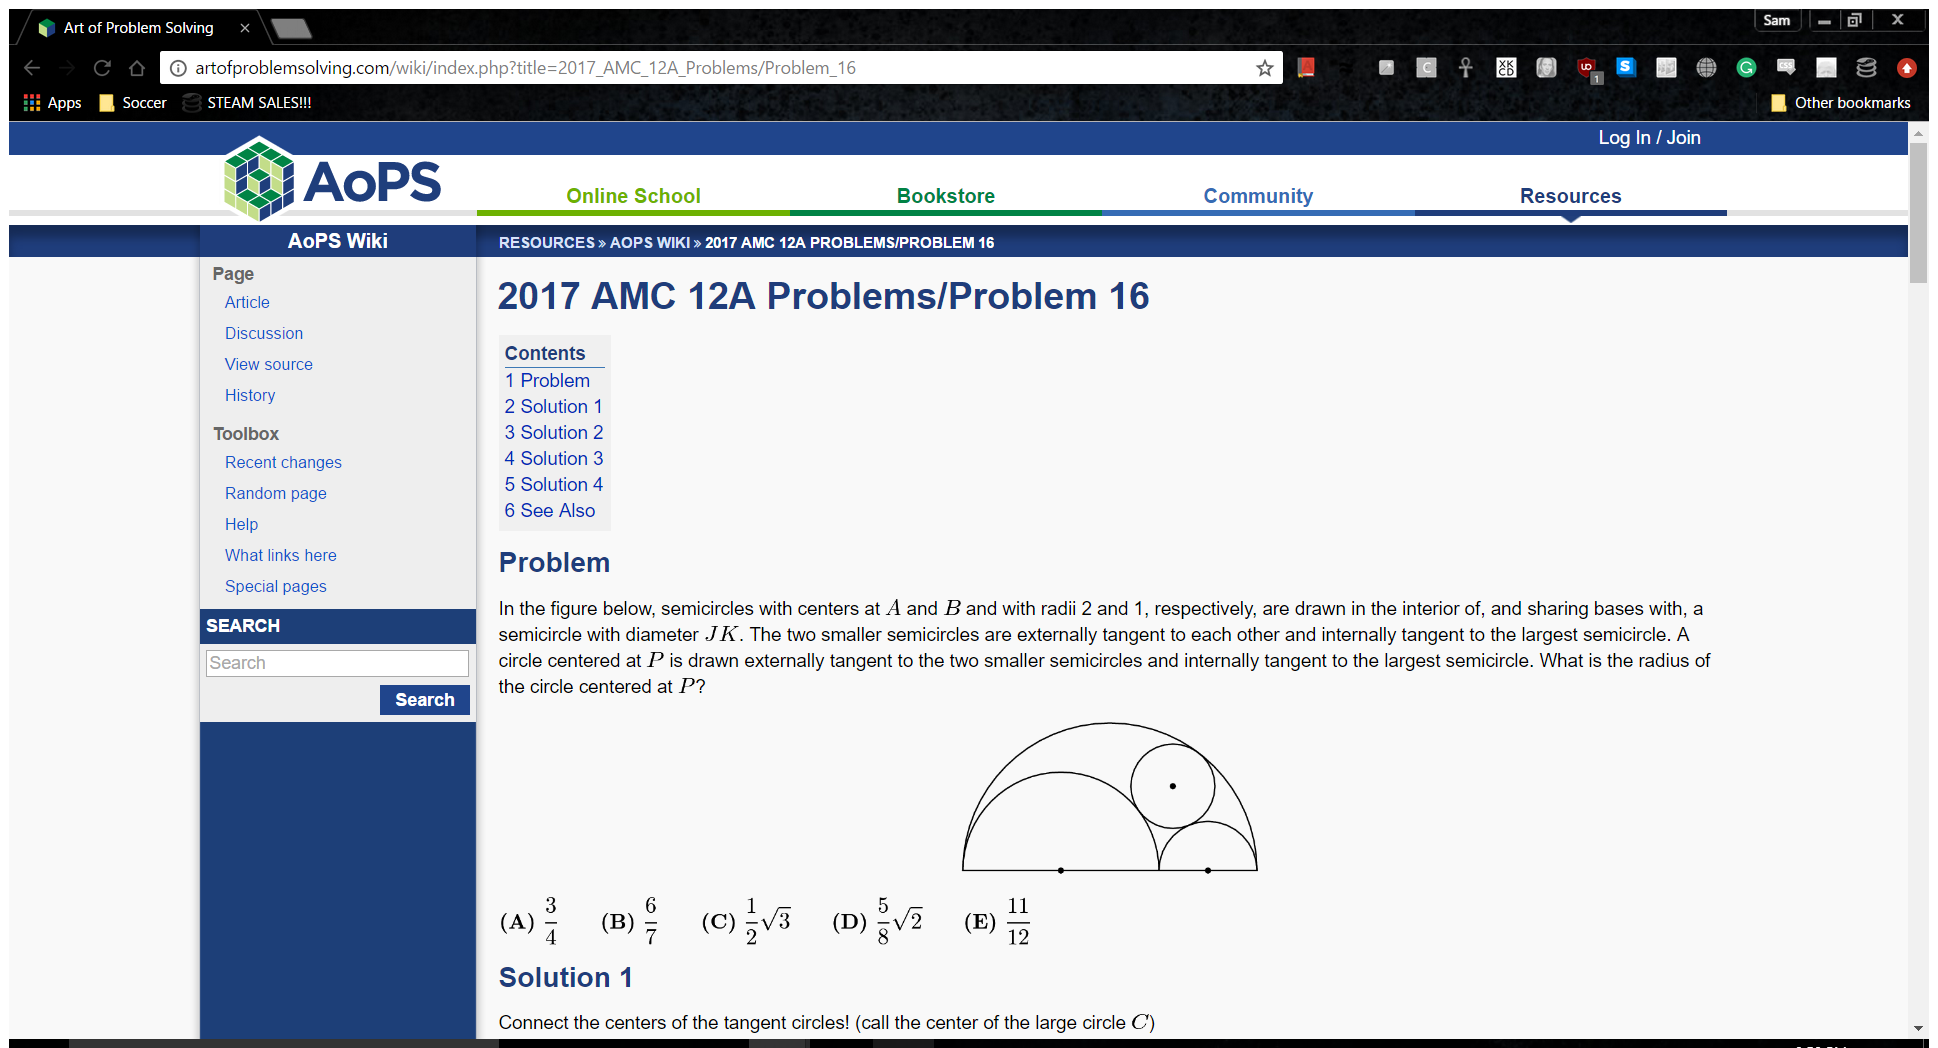Click the reload page icon

[102, 68]
